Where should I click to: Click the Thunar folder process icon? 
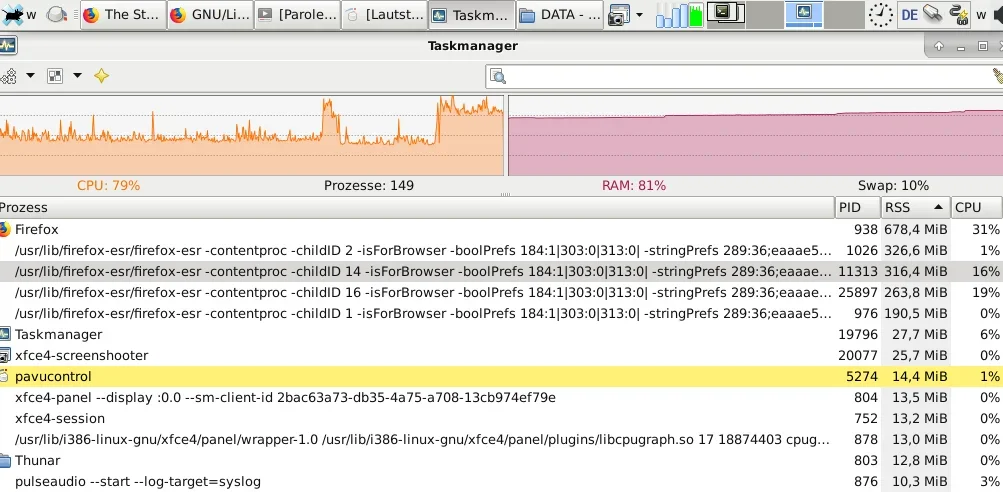[x=5, y=460]
